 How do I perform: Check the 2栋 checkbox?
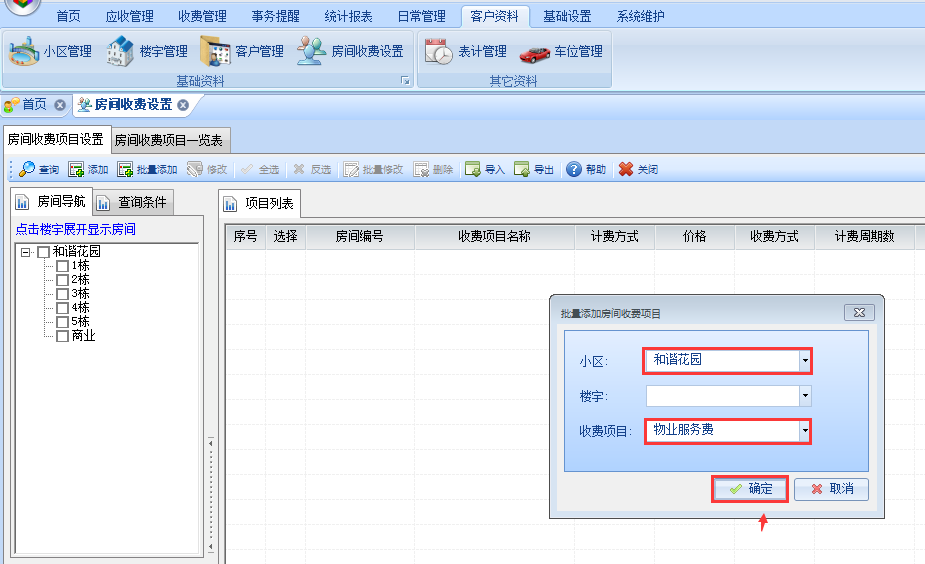(63, 280)
